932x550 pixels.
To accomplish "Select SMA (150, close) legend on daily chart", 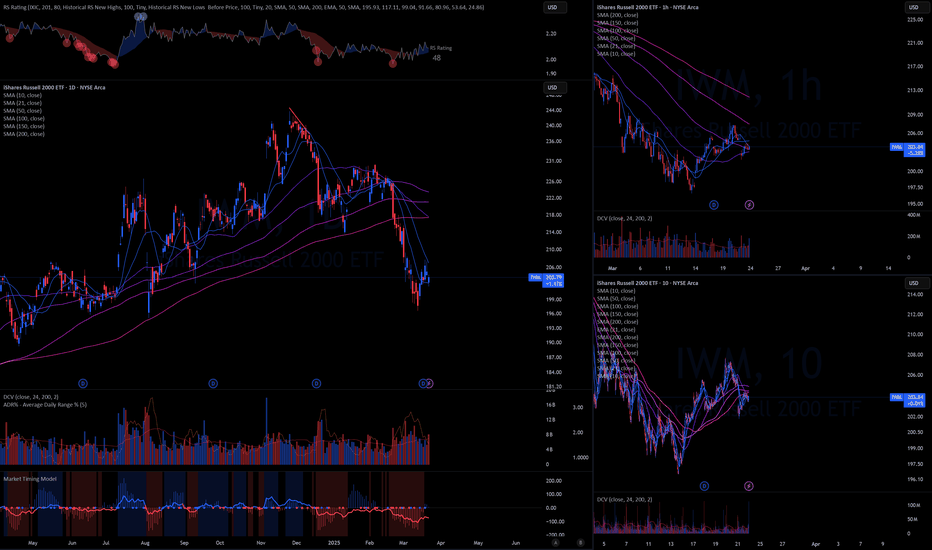I will pyautogui.click(x=24, y=126).
